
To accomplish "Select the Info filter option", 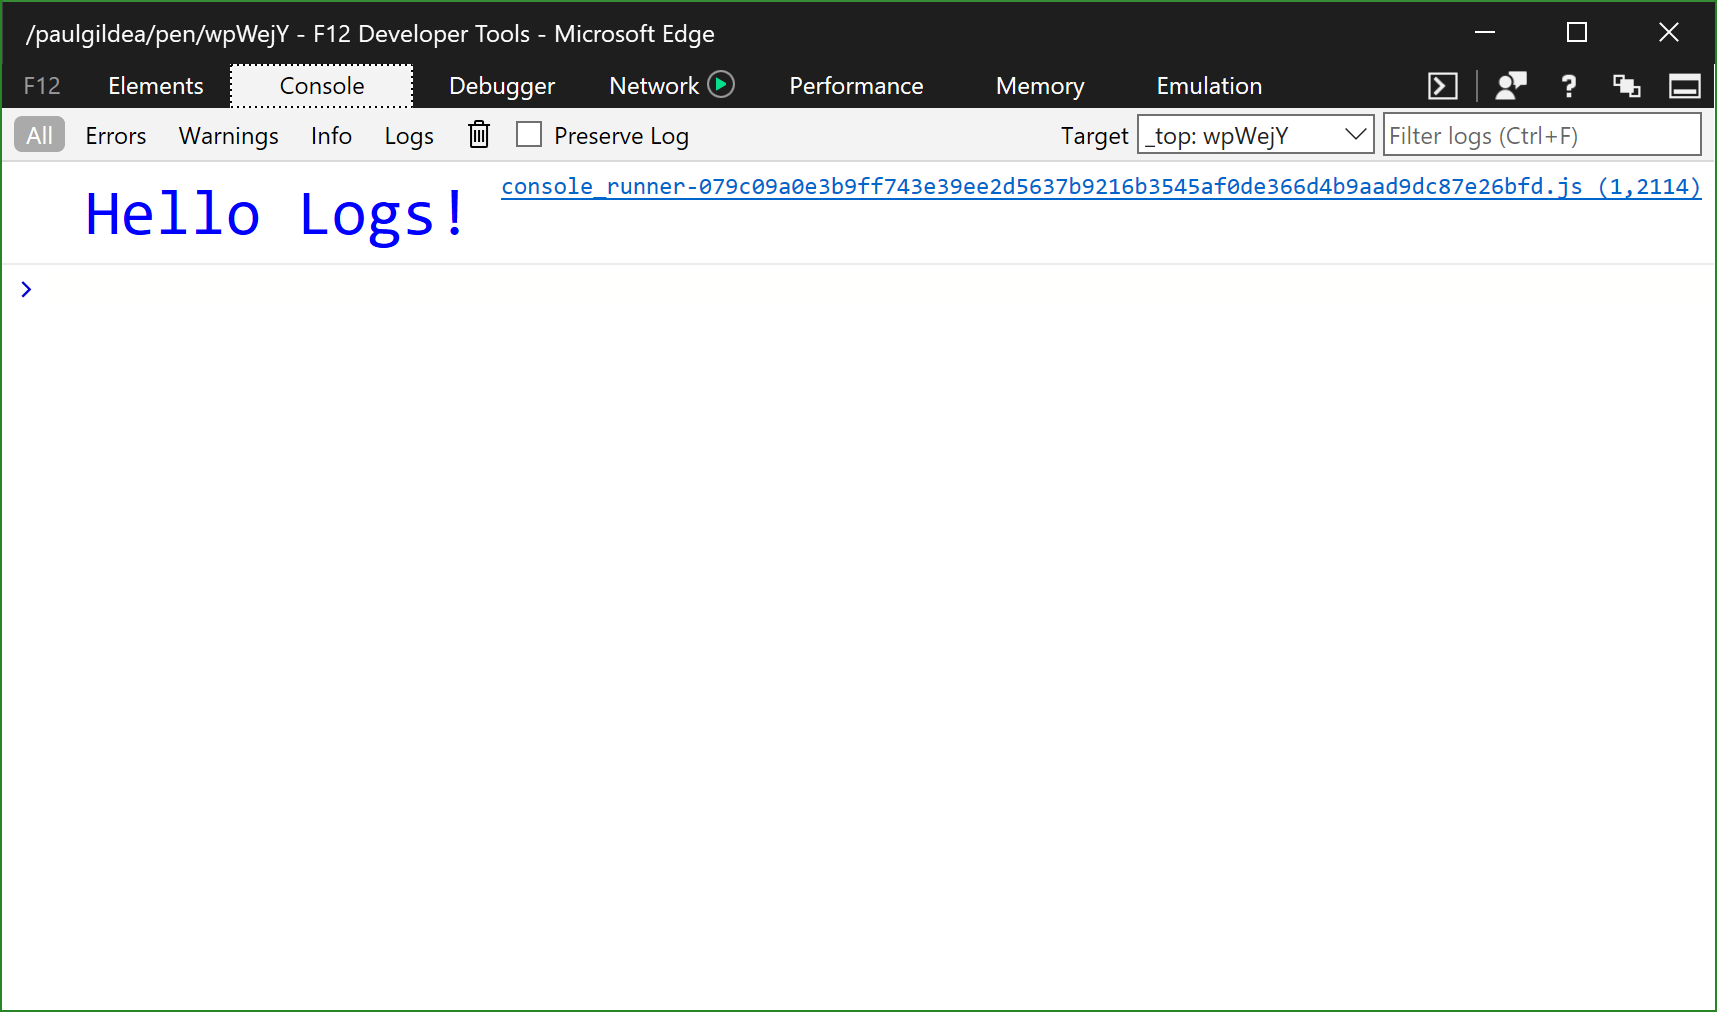I will point(331,135).
